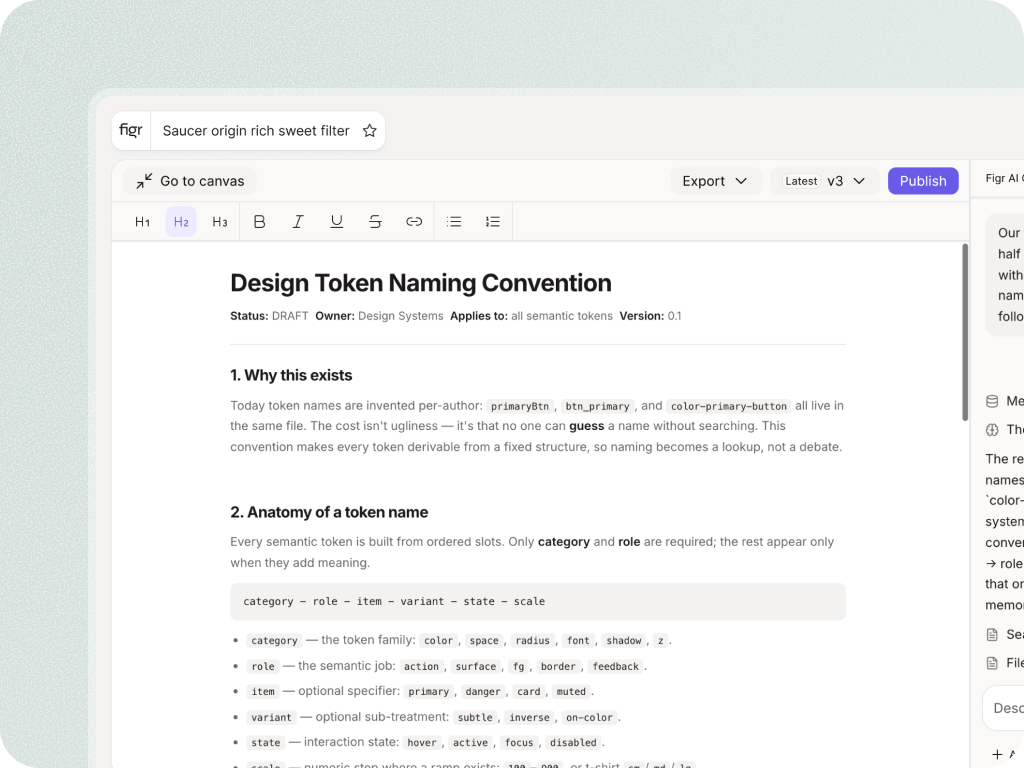1024x768 pixels.
Task: Click the color-primary-button code token
Action: tap(729, 406)
